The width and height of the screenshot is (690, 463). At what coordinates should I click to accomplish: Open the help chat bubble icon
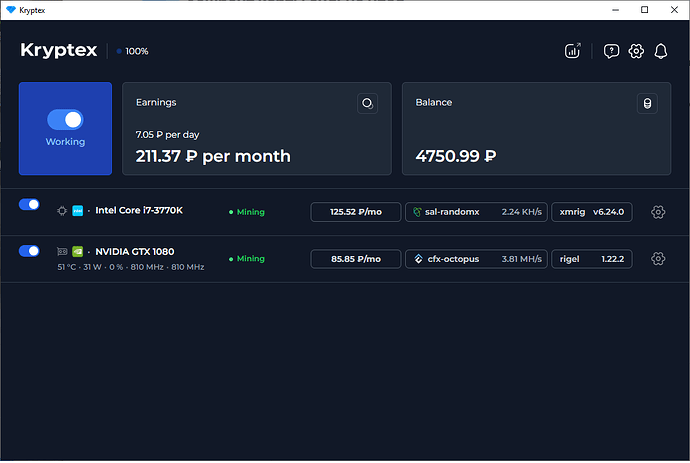pos(611,51)
